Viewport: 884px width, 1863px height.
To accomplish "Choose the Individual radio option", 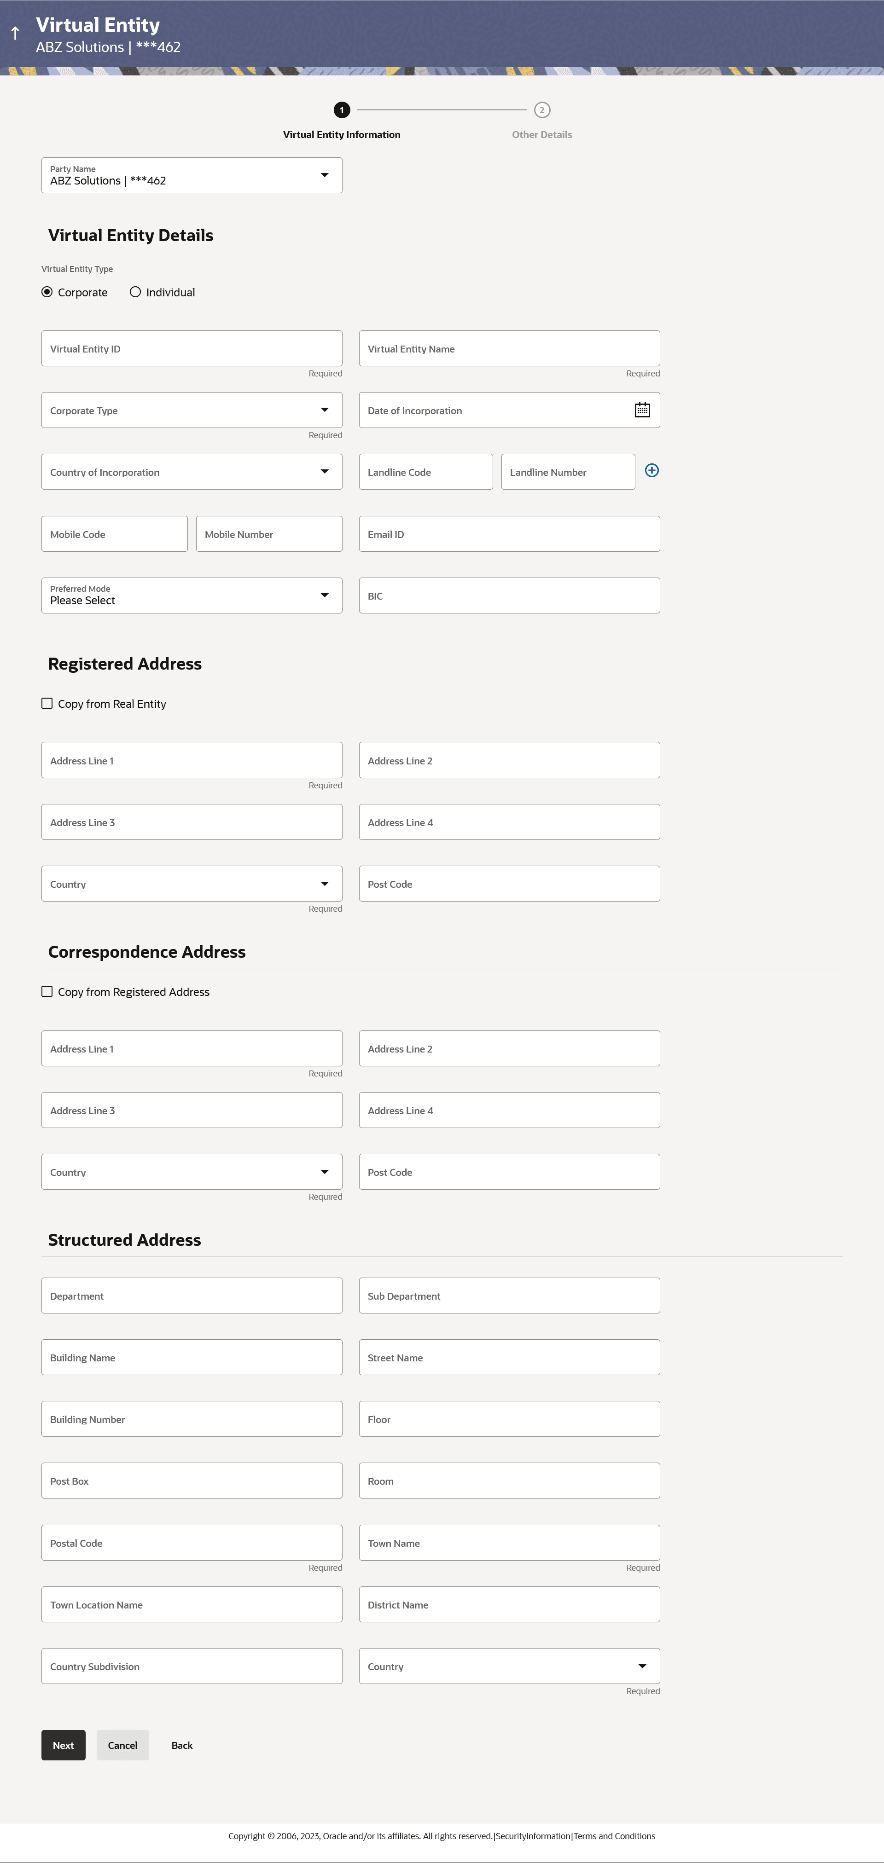I will [x=135, y=292].
